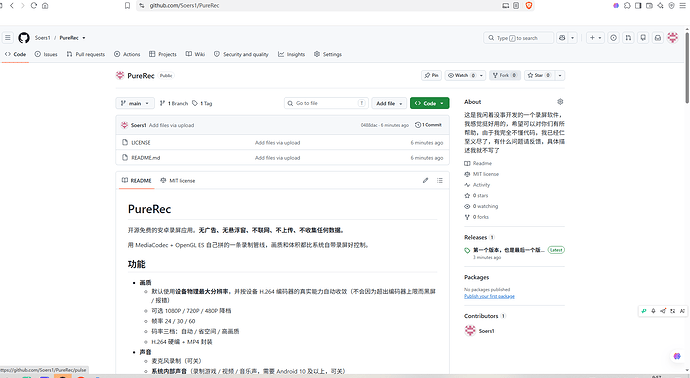Click the Type / to search box
The image size is (690, 378).
518,38
